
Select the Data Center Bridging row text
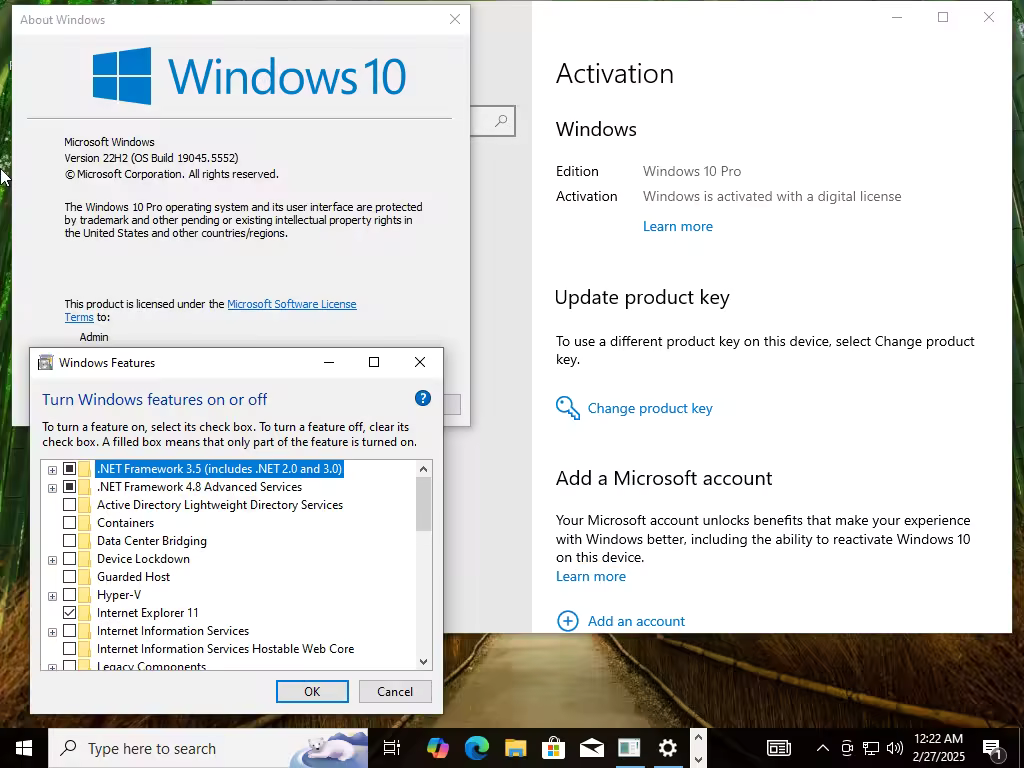coord(152,541)
